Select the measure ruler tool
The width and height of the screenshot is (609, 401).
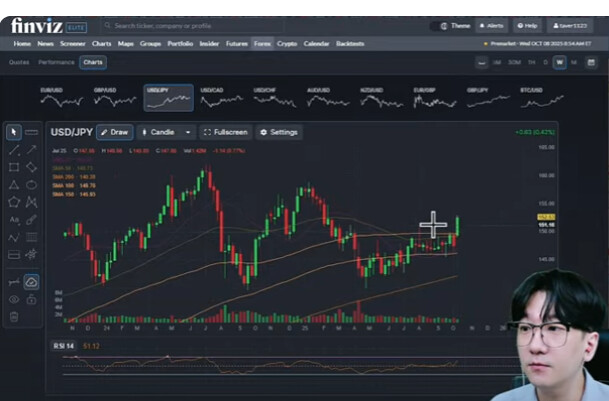[x=31, y=132]
